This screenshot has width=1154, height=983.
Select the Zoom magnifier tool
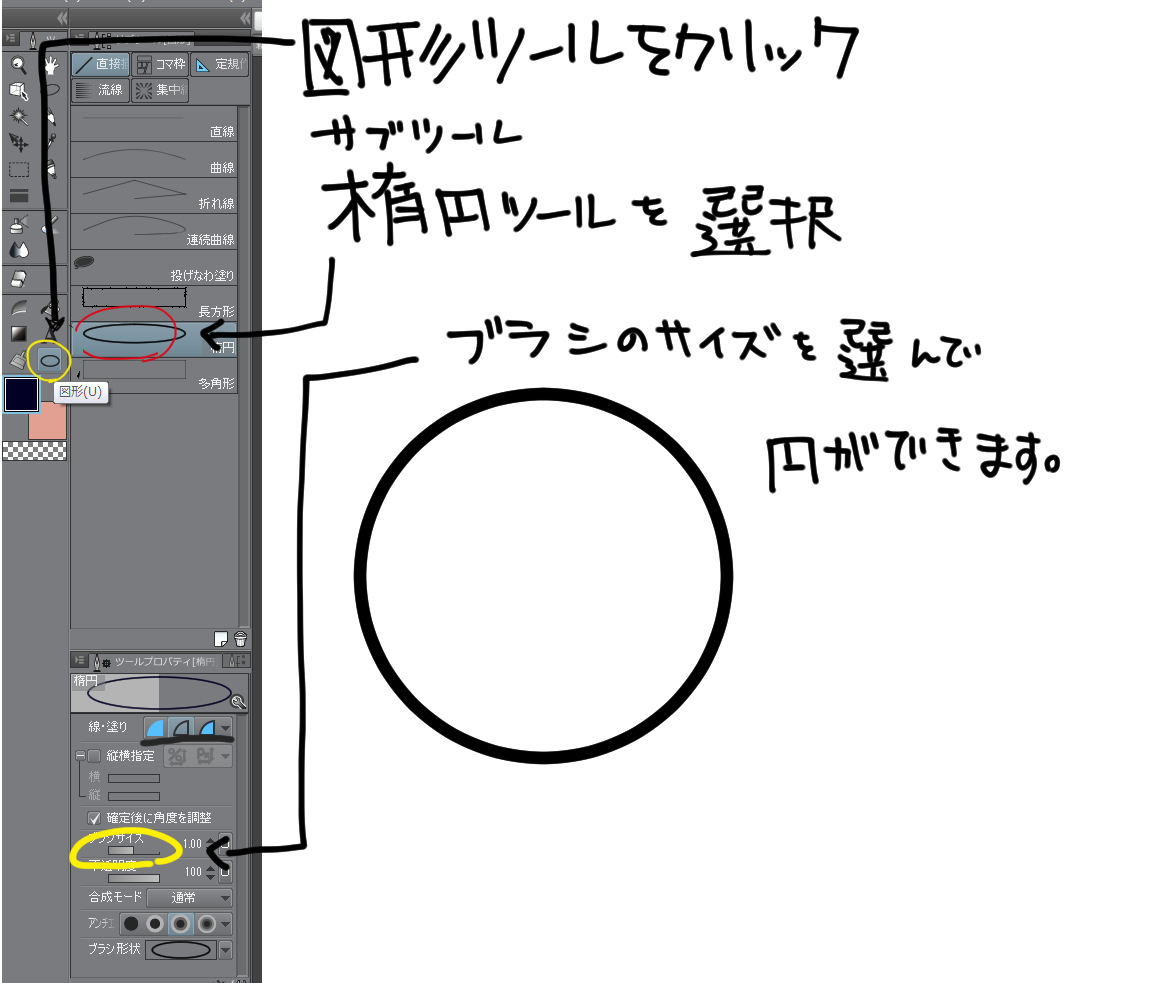point(18,65)
